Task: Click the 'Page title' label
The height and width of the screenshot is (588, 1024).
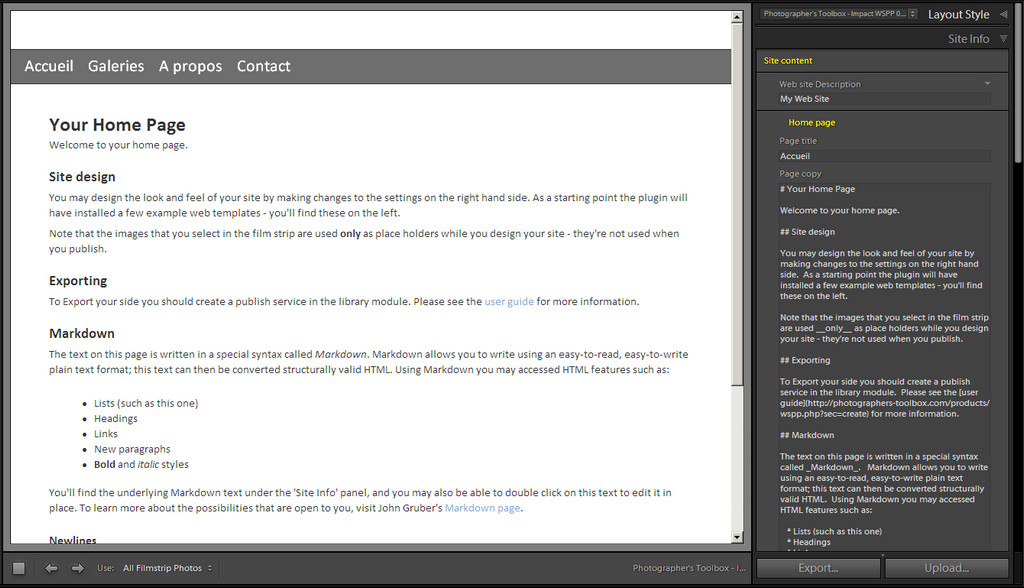Action: point(798,141)
